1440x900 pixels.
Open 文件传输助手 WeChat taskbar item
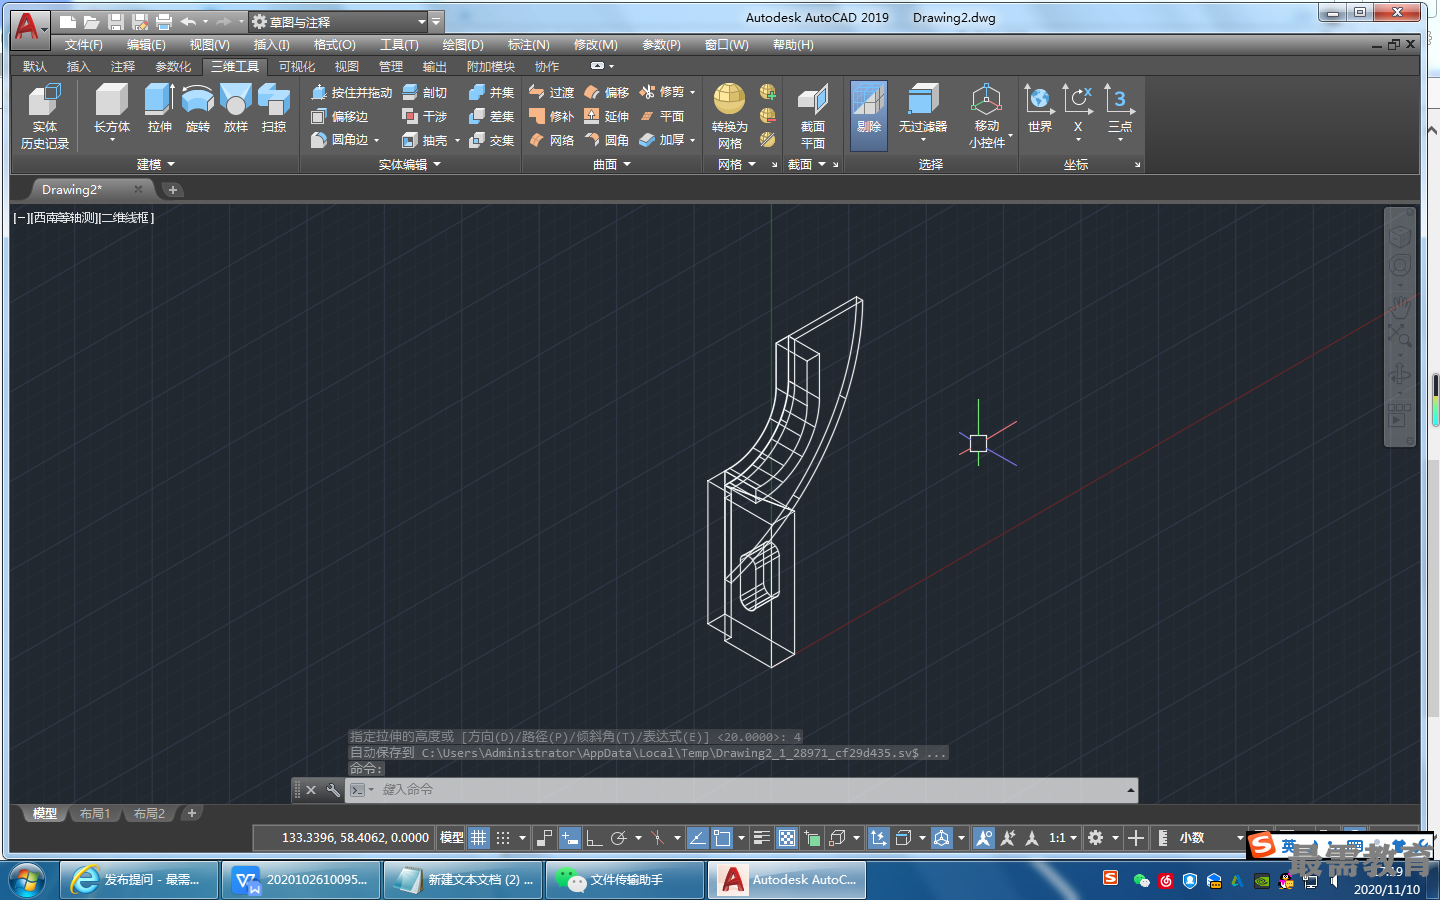tap(625, 880)
